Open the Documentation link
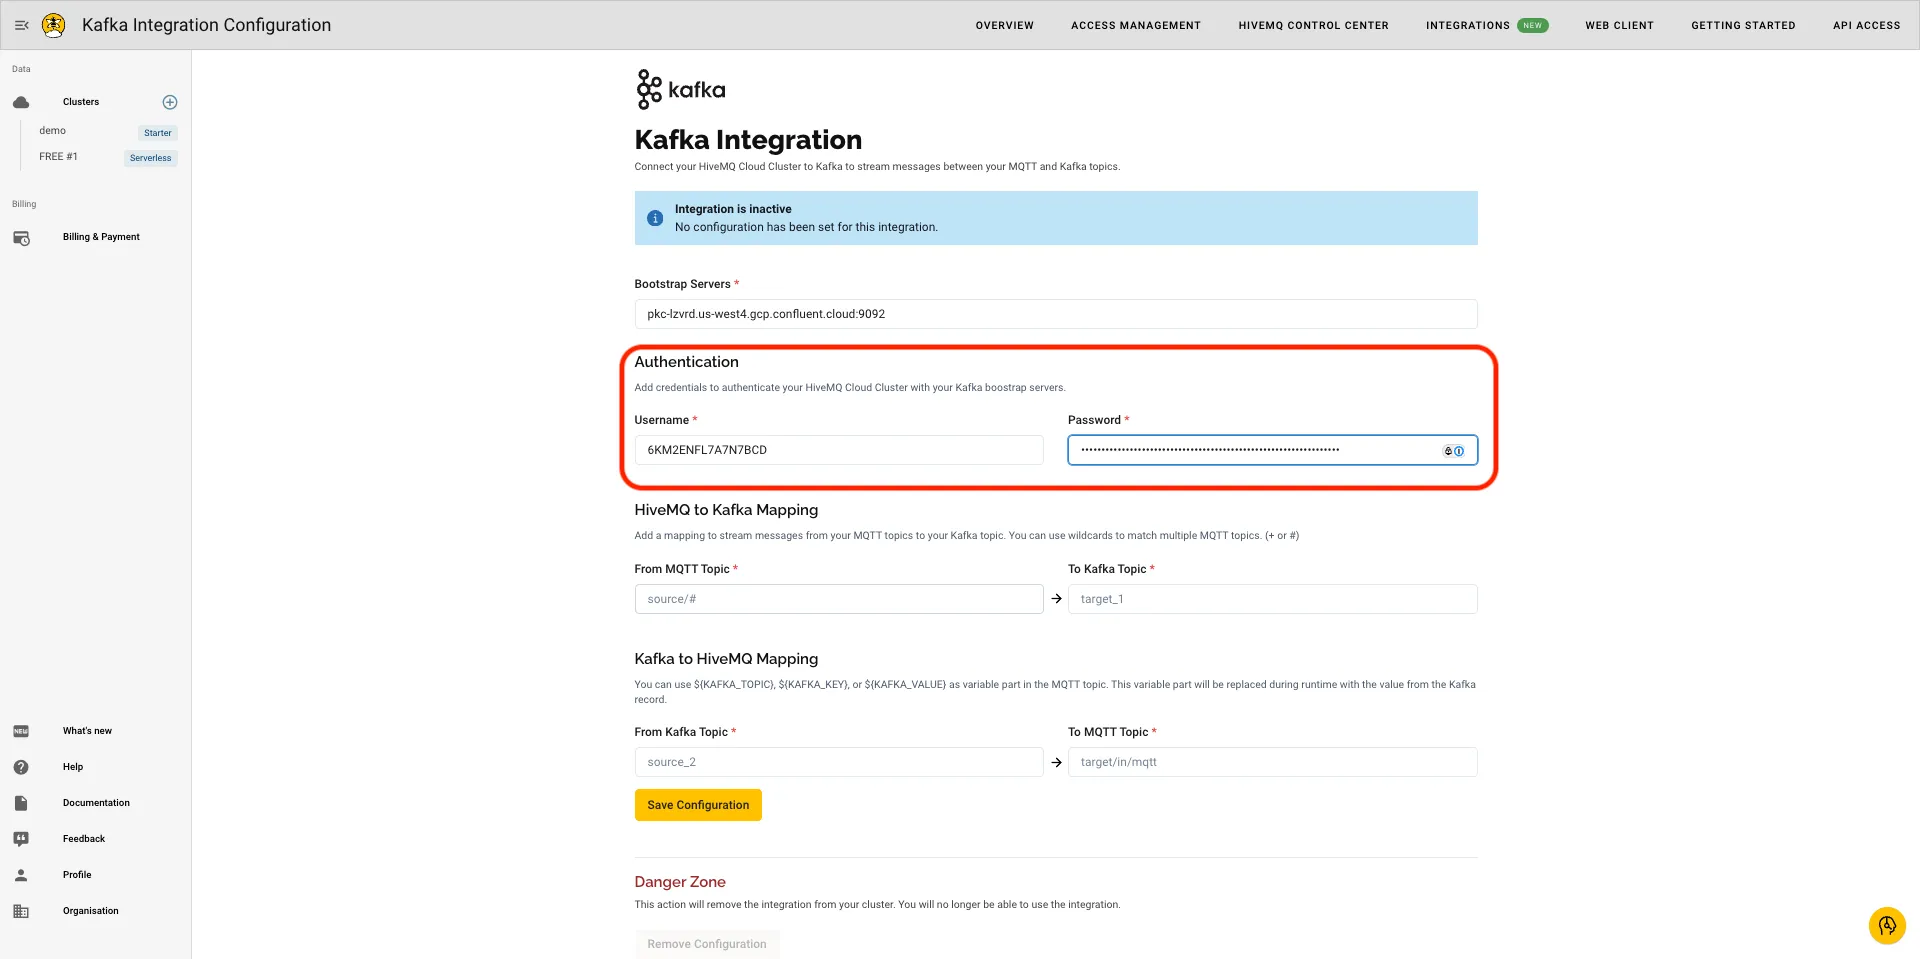The width and height of the screenshot is (1920, 959). 96,803
